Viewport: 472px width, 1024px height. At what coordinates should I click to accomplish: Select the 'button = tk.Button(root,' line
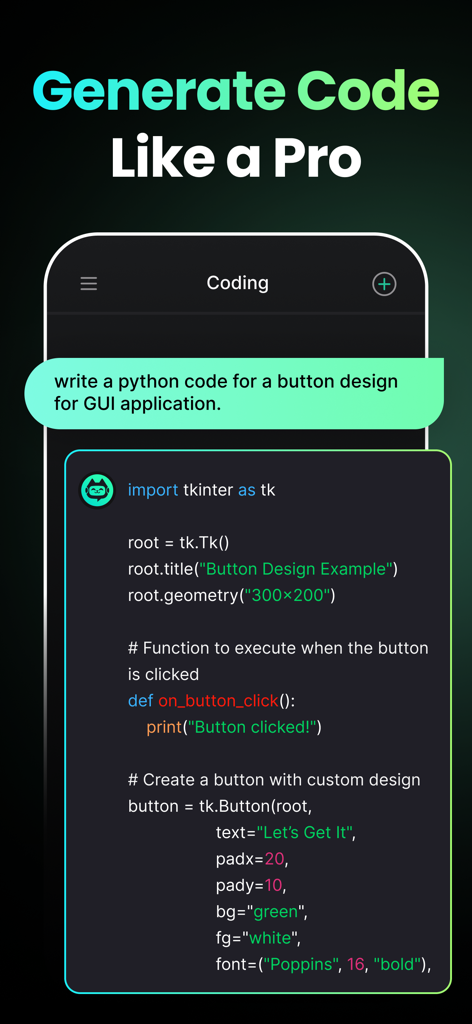tap(220, 806)
